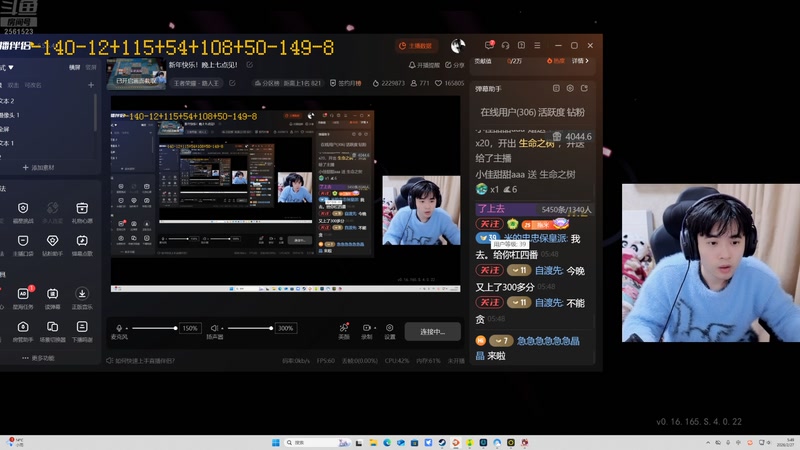Click the 150% microphone volume field
Viewport: 800px width, 450px height.
click(x=190, y=328)
